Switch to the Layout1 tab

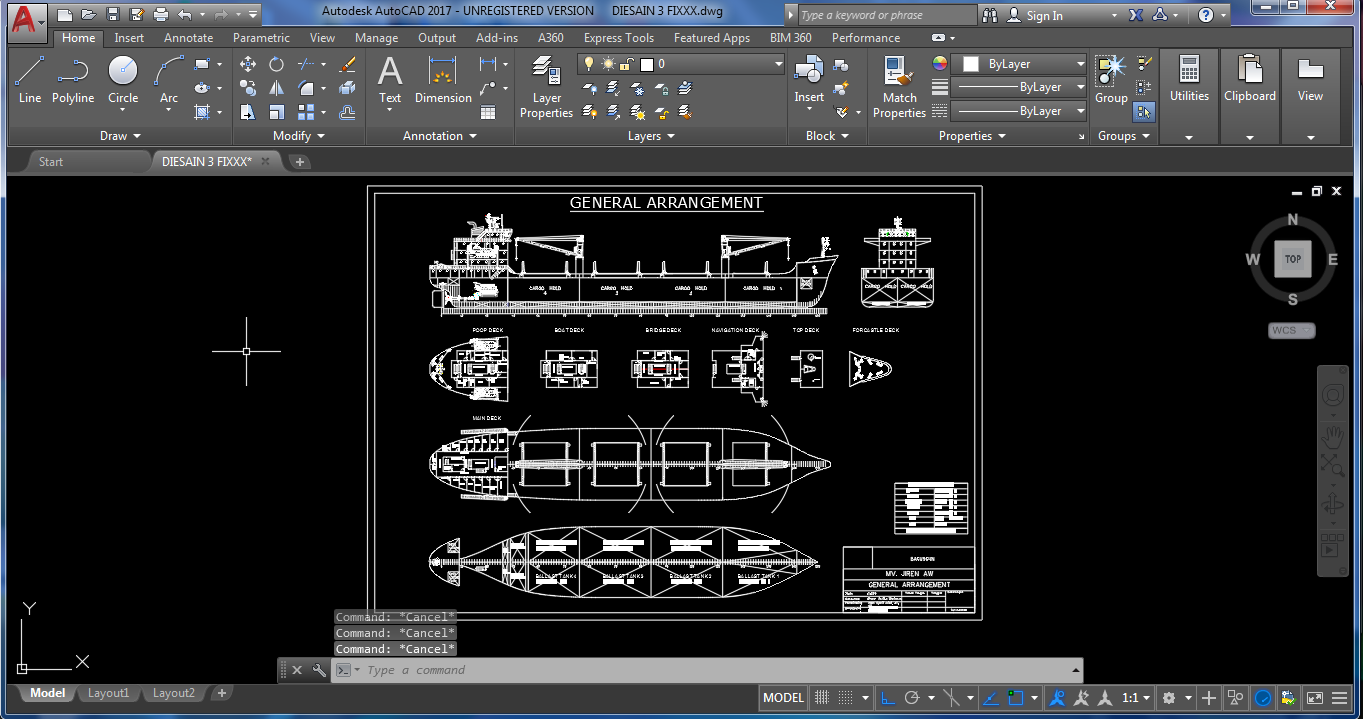[108, 692]
